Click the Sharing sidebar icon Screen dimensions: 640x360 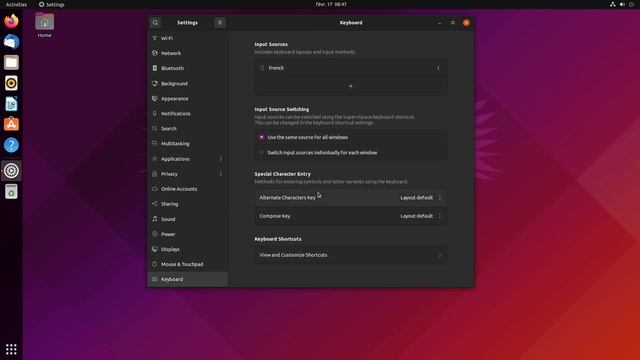tap(155, 204)
